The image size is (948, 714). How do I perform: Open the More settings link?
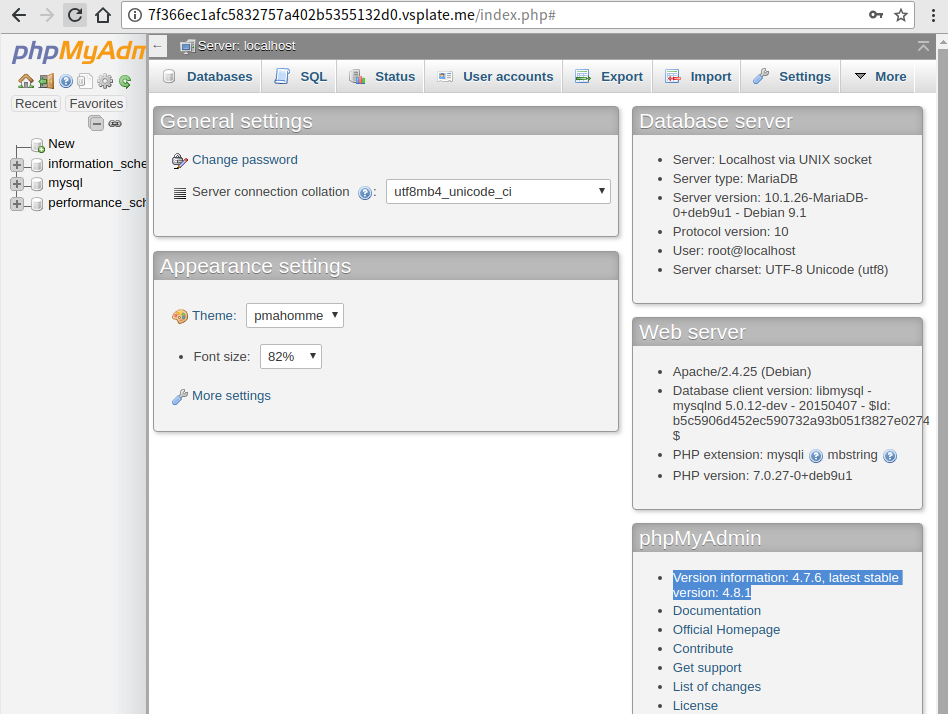232,396
